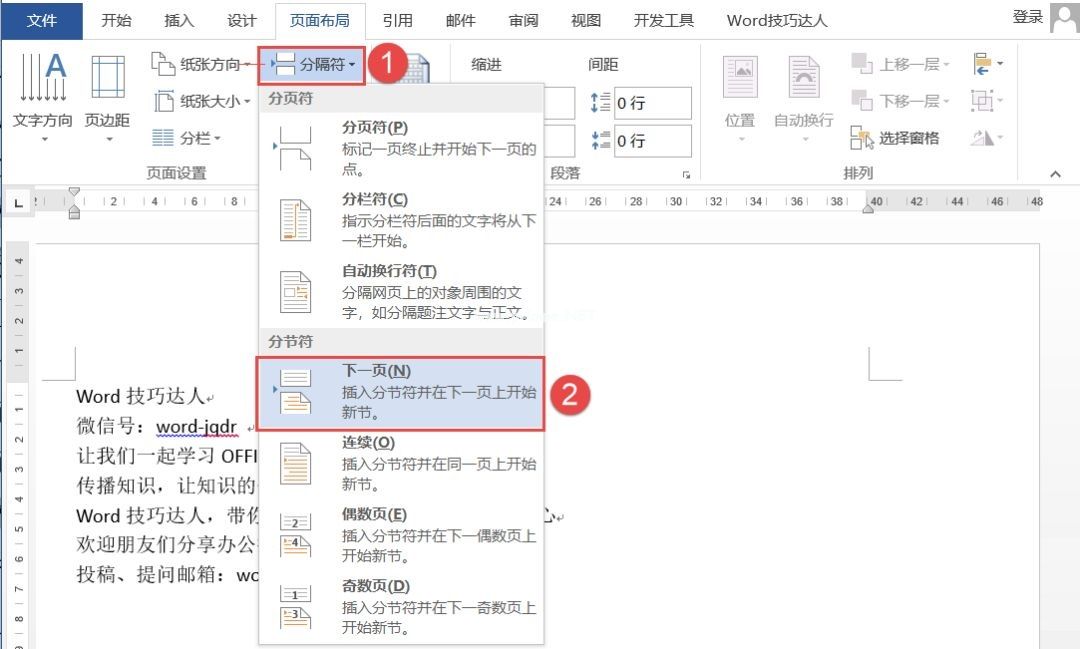
Task: Open the Selection Pane (选择窗格)
Action: point(896,138)
